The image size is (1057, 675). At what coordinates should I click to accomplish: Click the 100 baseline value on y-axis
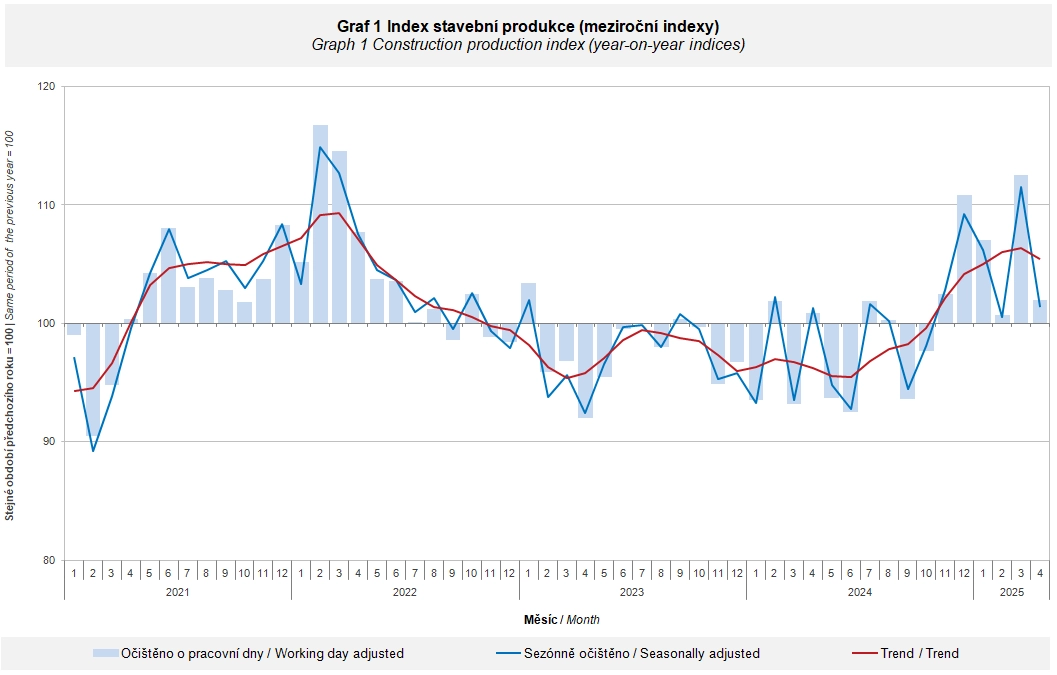(47, 324)
